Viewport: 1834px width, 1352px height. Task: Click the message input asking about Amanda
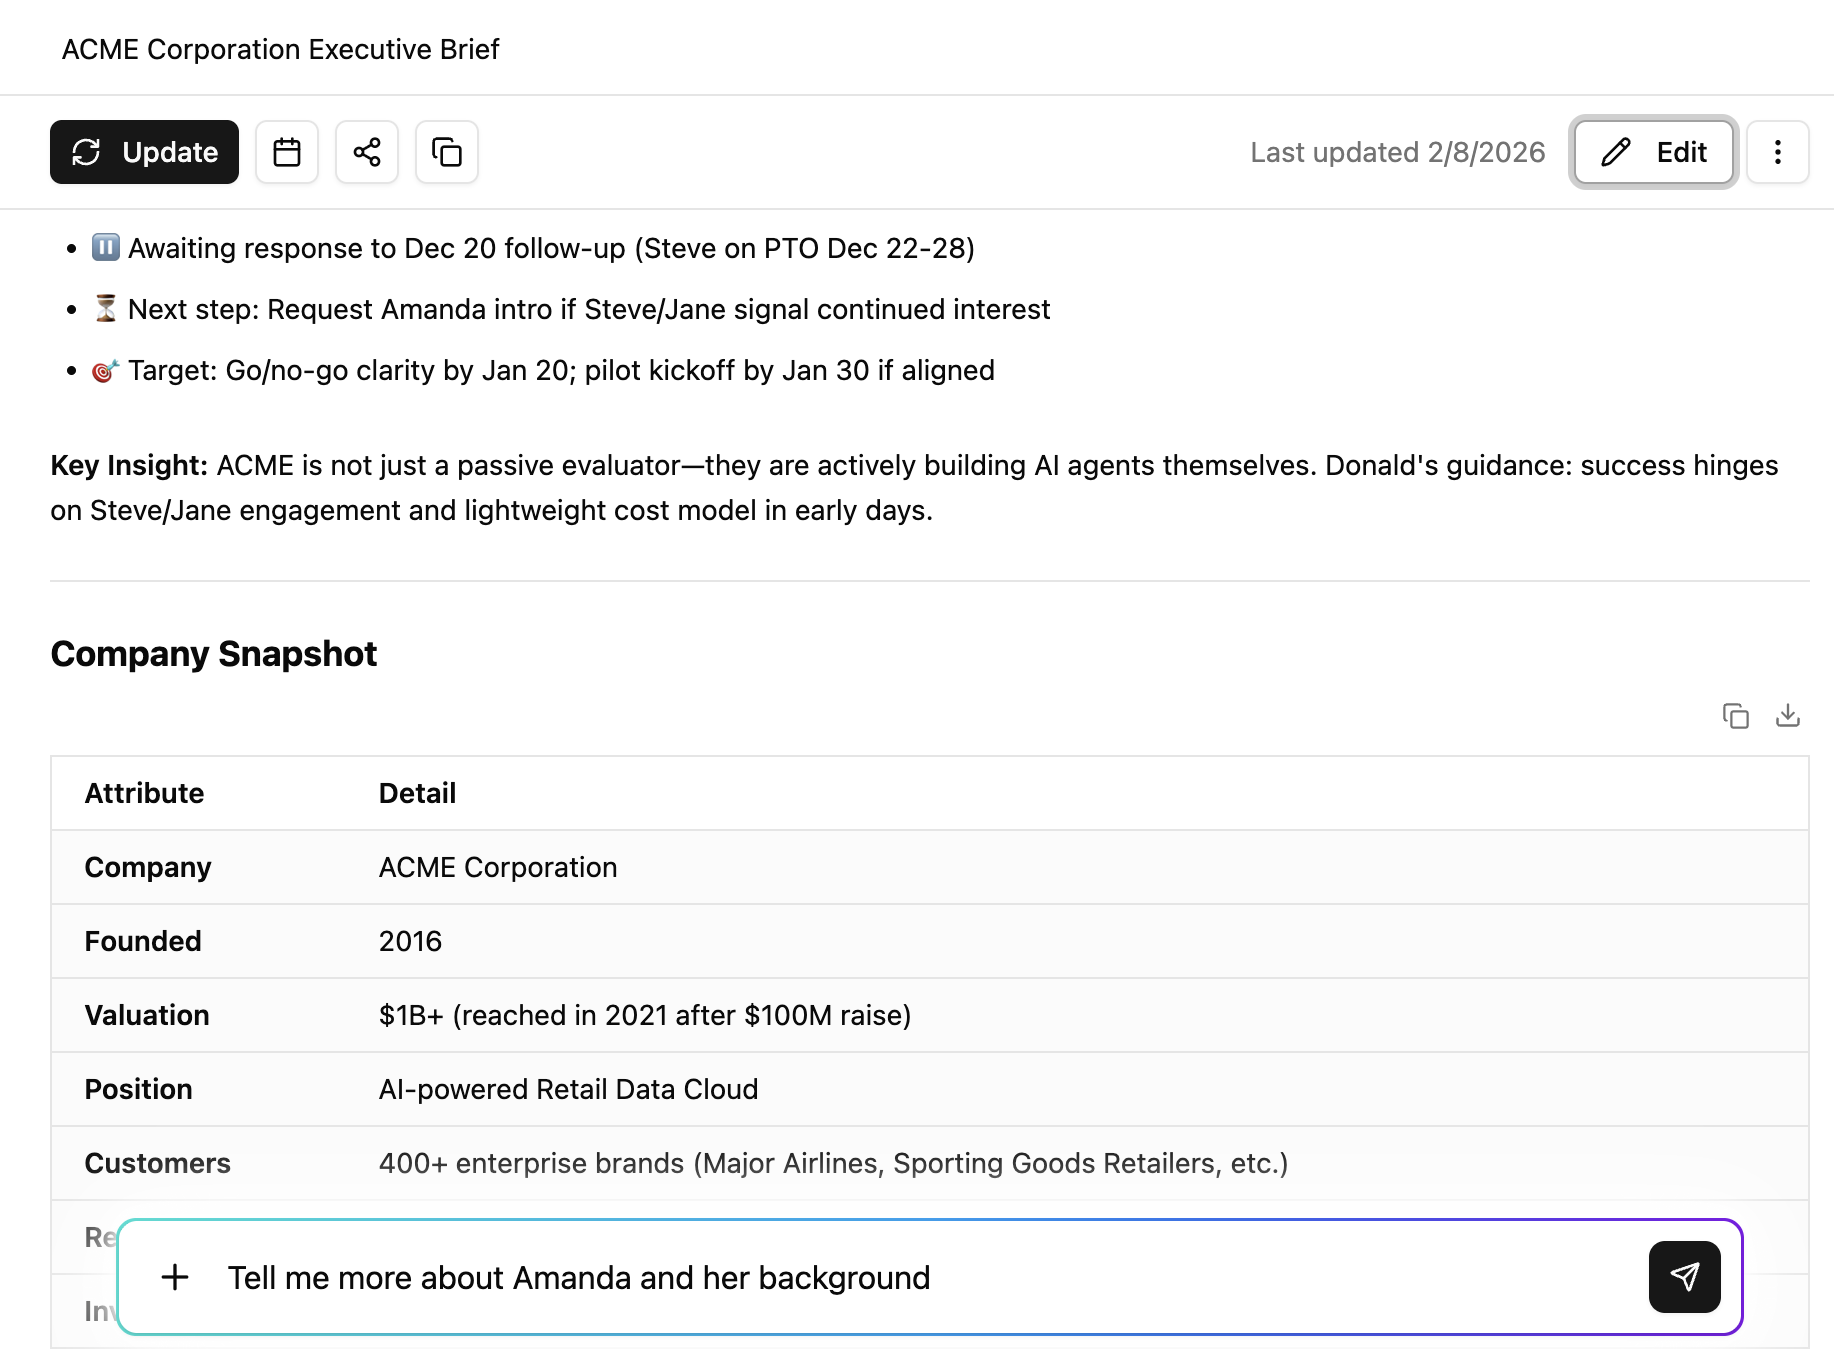(x=580, y=1277)
